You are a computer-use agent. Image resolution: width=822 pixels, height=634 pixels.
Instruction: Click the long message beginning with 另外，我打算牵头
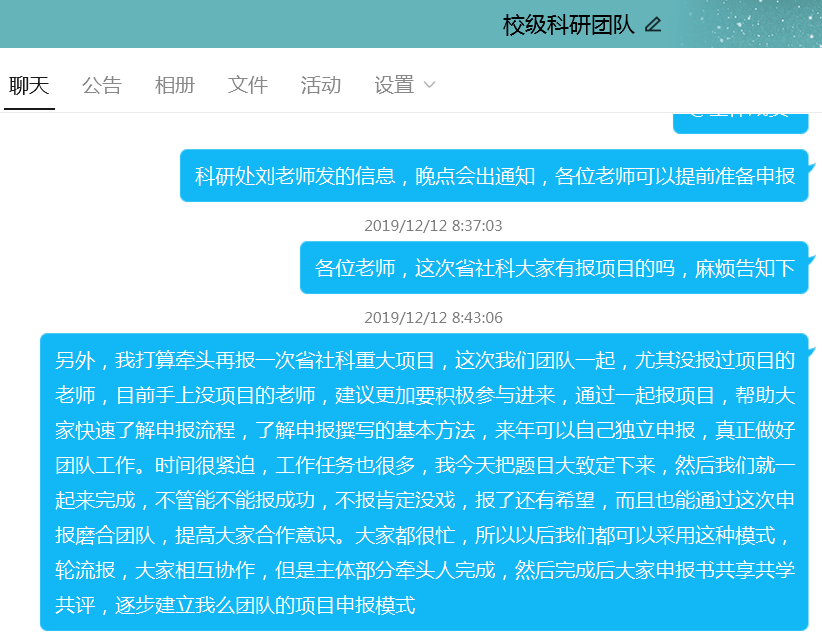click(x=424, y=482)
